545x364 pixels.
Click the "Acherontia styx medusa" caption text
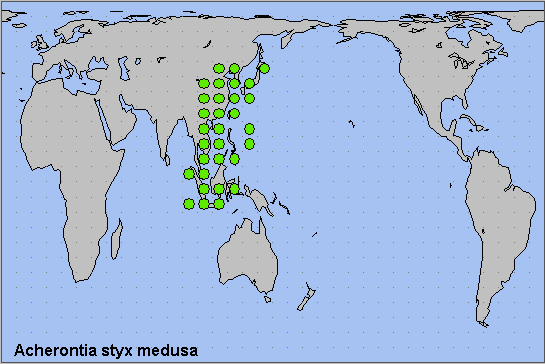[106, 350]
